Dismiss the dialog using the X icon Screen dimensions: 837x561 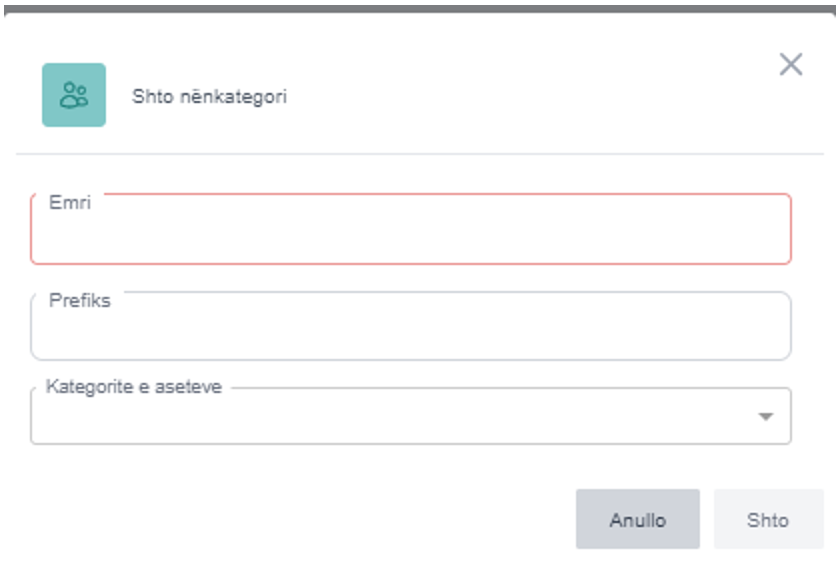[790, 65]
